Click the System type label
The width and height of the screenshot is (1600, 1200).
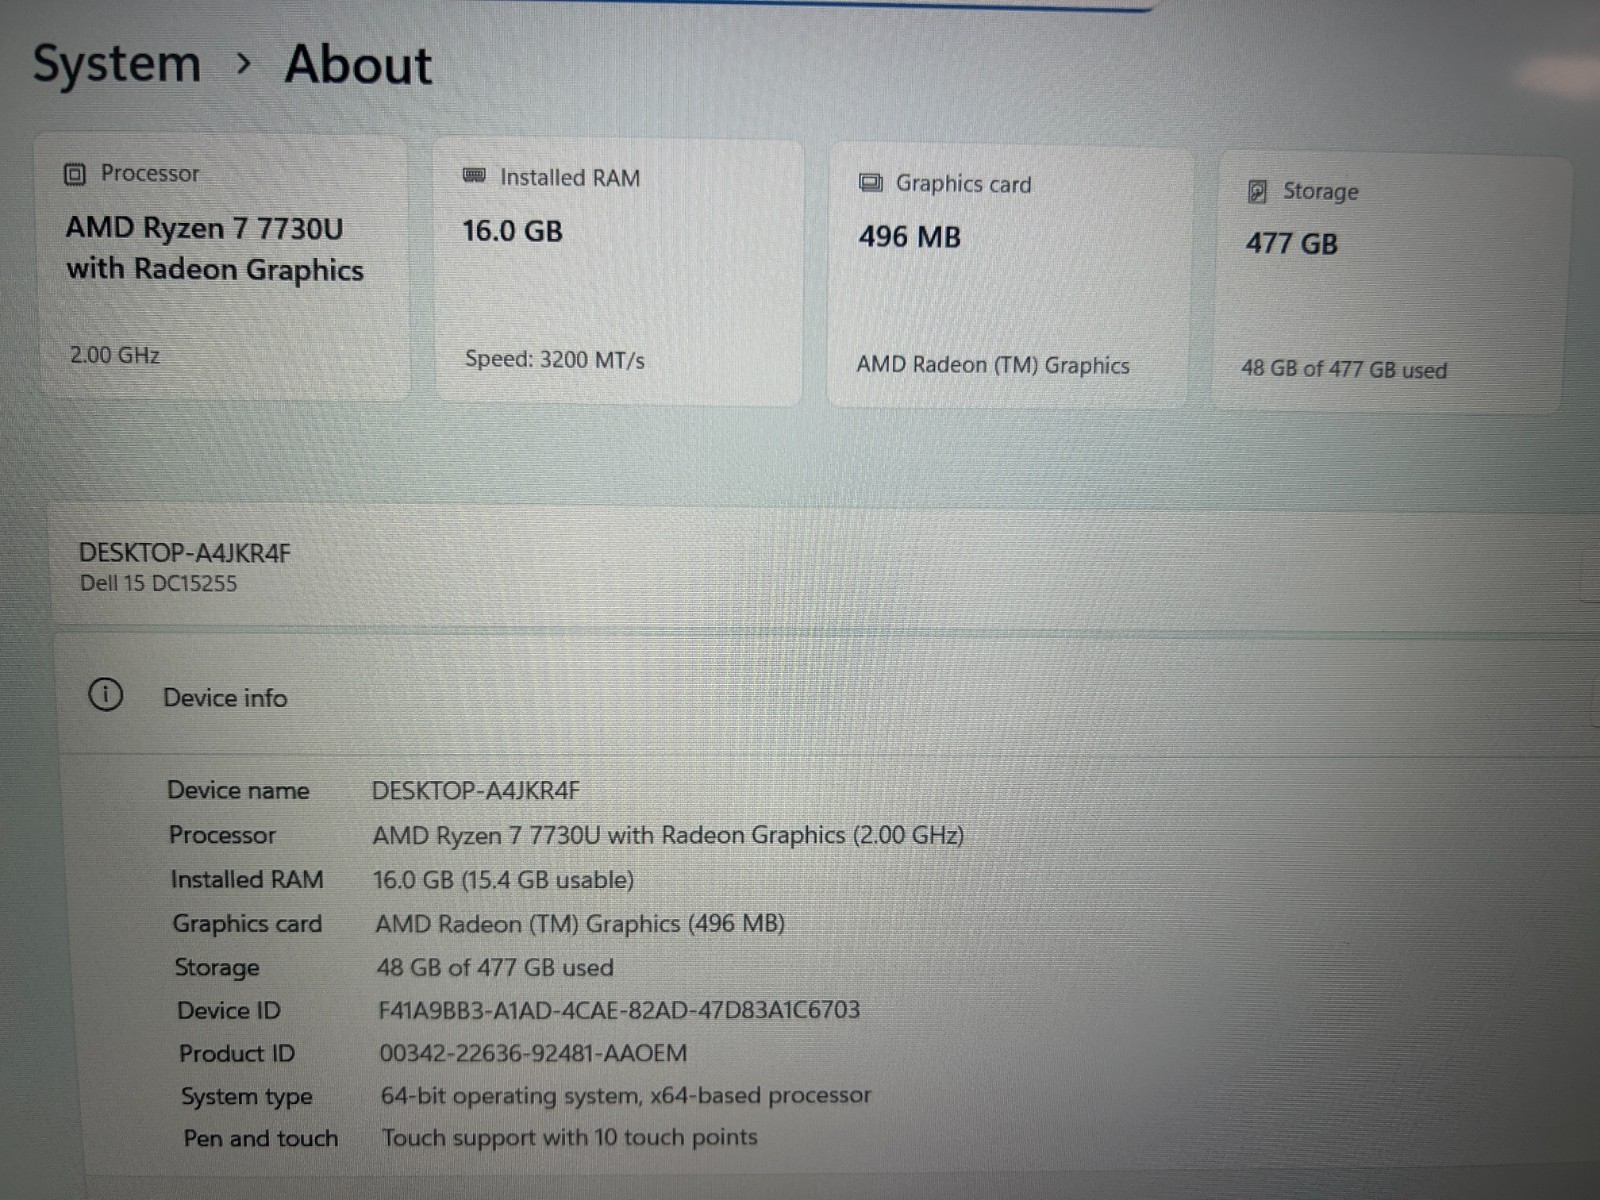pyautogui.click(x=247, y=1097)
